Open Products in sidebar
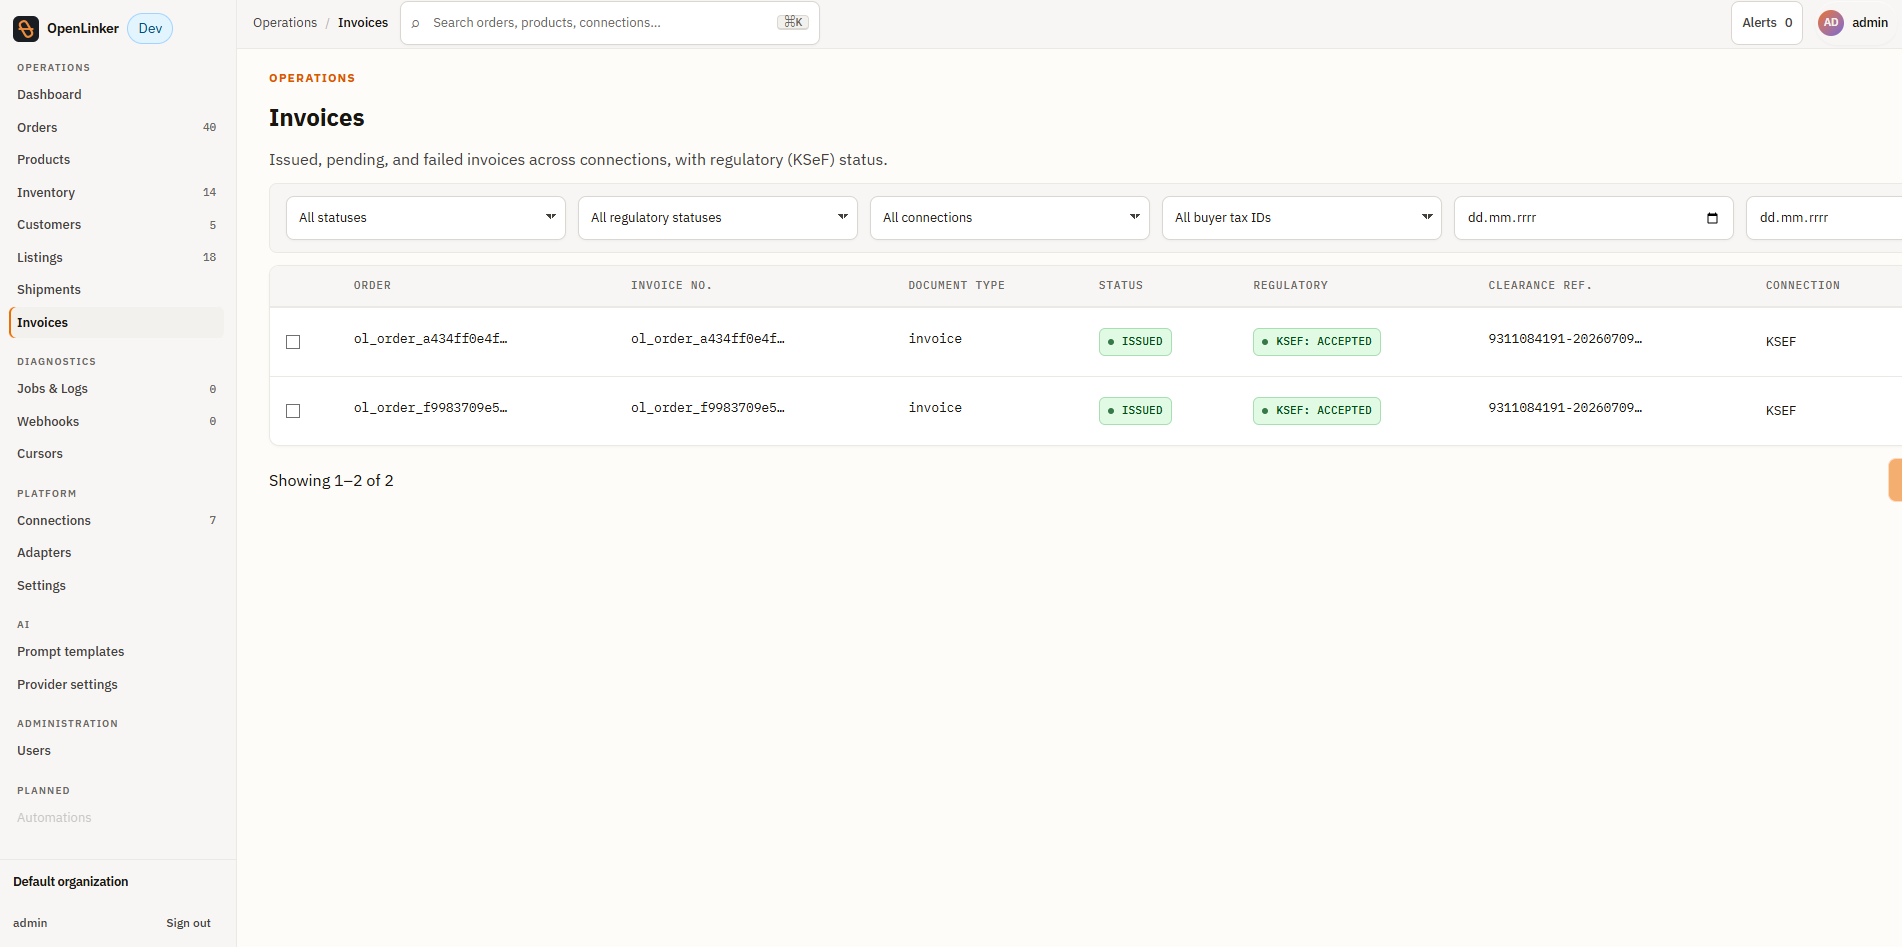 (116, 160)
